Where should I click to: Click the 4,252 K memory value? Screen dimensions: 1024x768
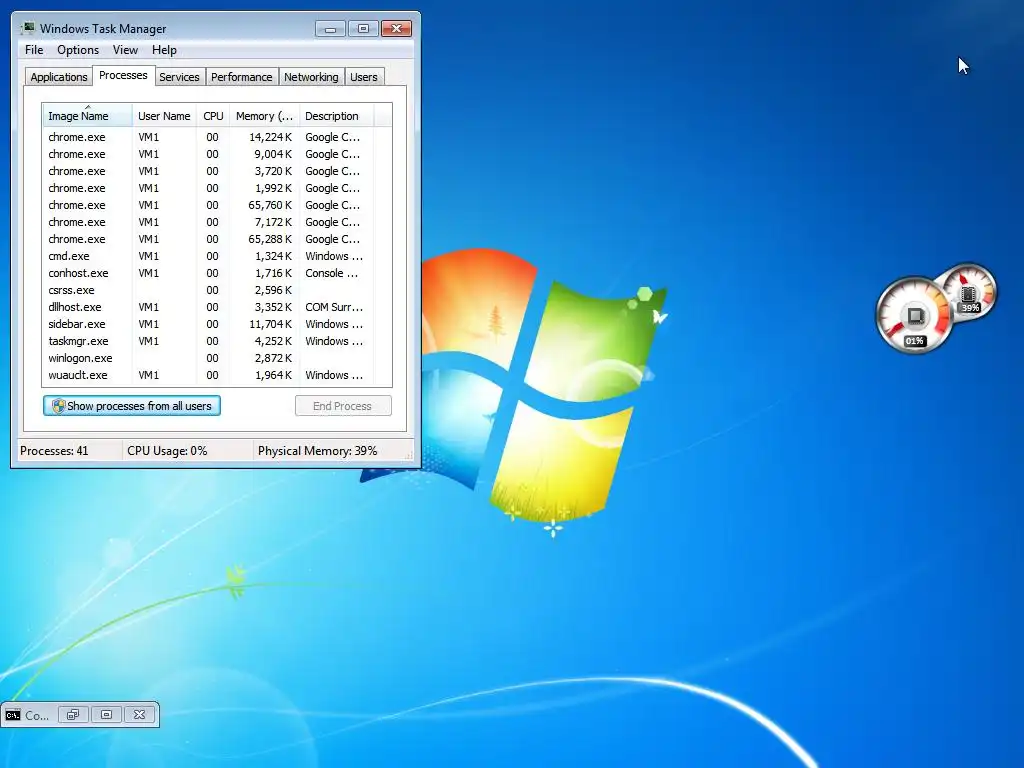coord(274,341)
